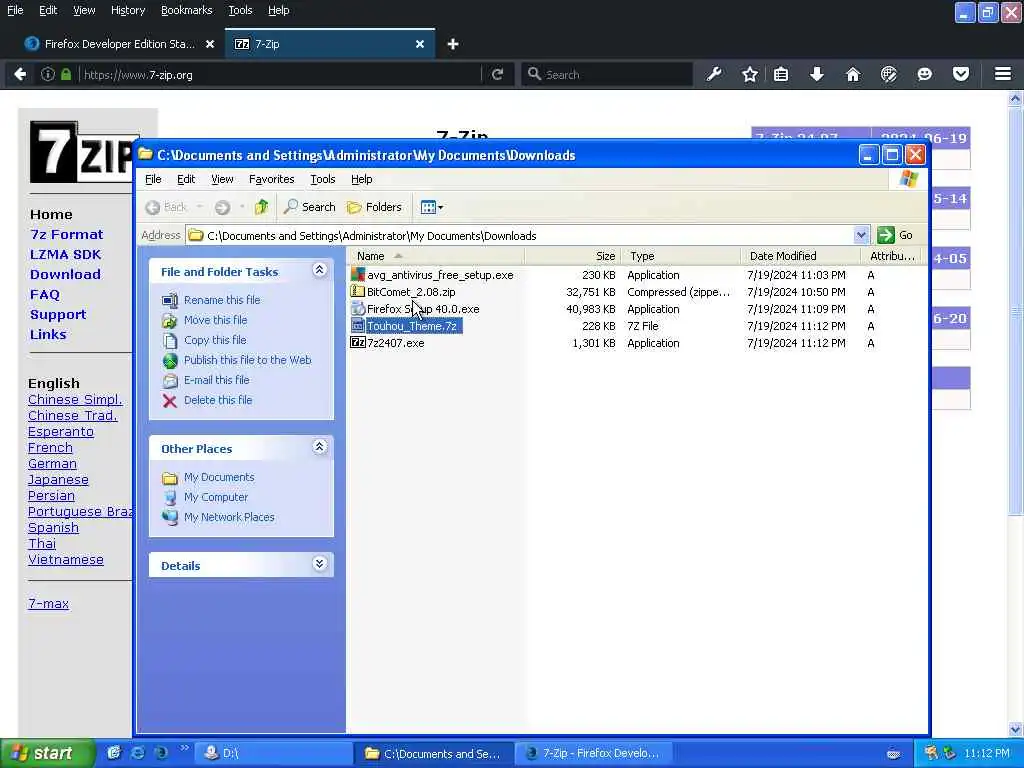
Task: Select 7z2407.exe file
Action: (x=395, y=343)
